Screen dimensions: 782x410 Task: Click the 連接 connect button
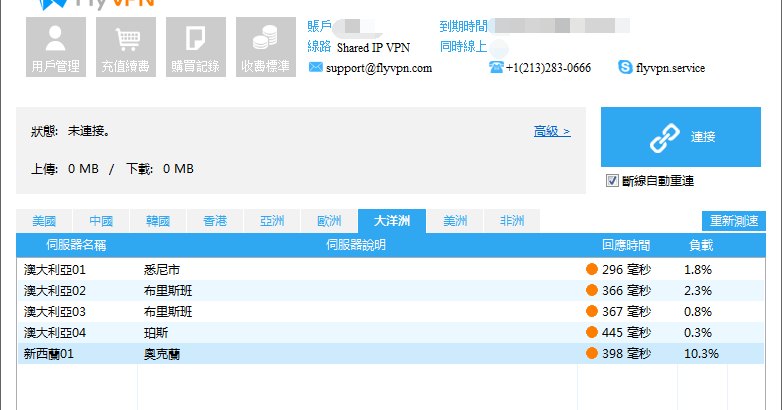point(681,137)
